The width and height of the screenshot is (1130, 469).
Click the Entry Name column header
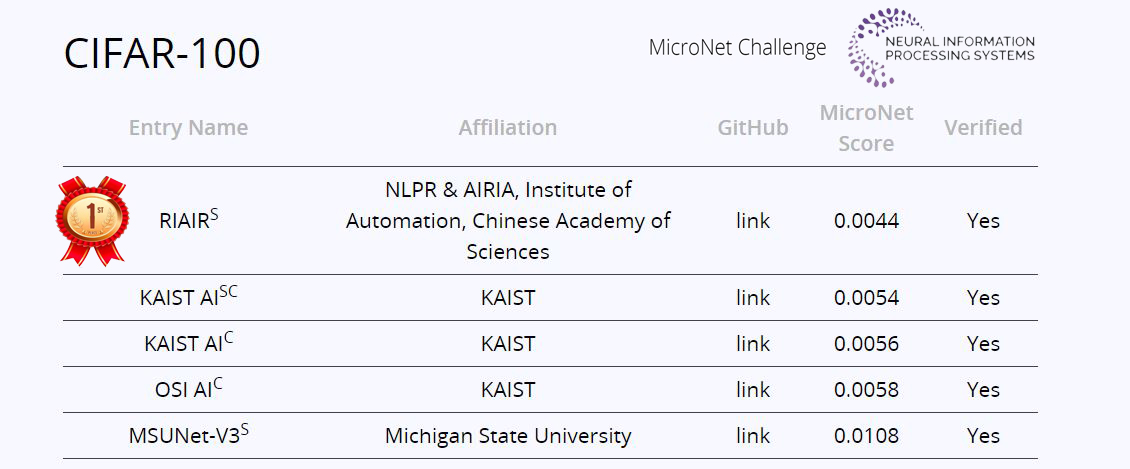[188, 127]
